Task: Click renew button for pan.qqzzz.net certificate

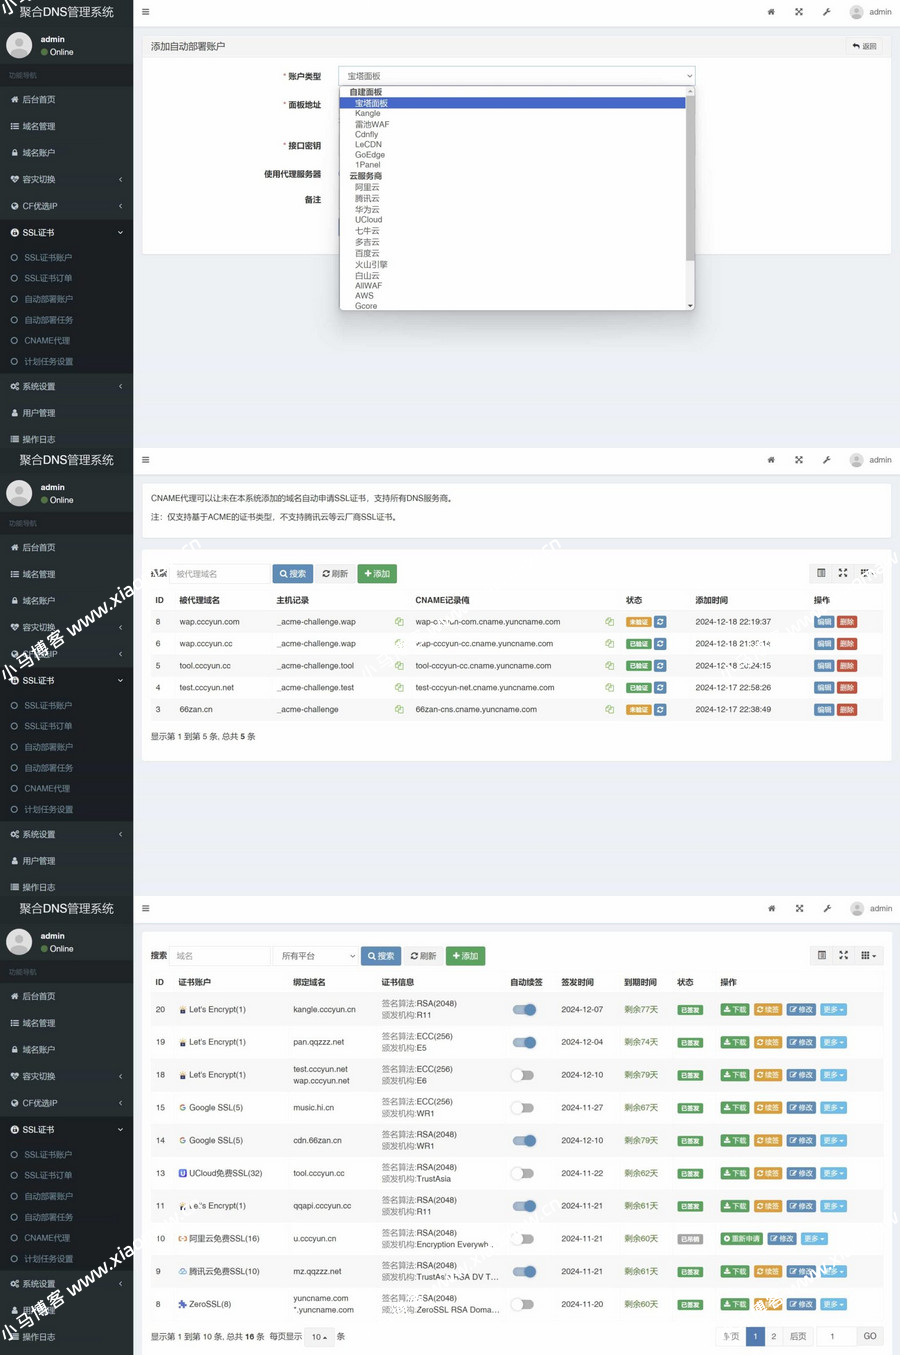Action: (x=767, y=1043)
